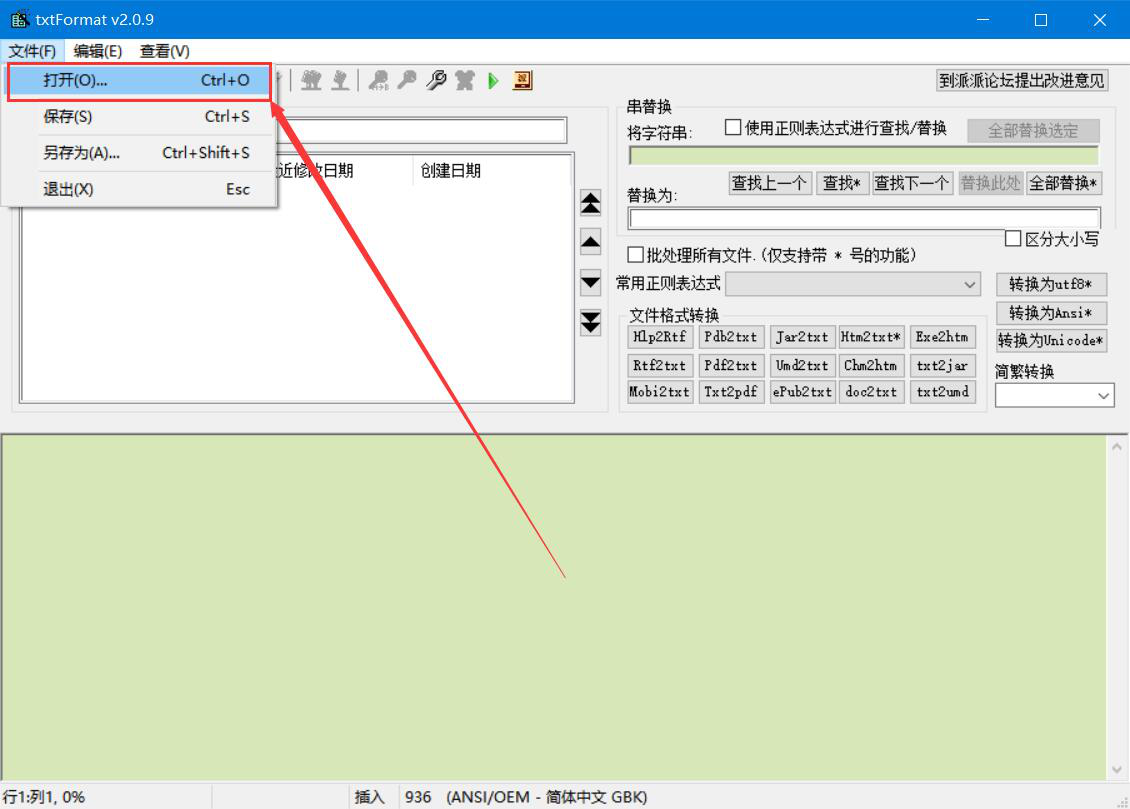Screen dimensions: 1130x809
Task: Click the 转换为Unicode* button
Action: click(x=1051, y=340)
